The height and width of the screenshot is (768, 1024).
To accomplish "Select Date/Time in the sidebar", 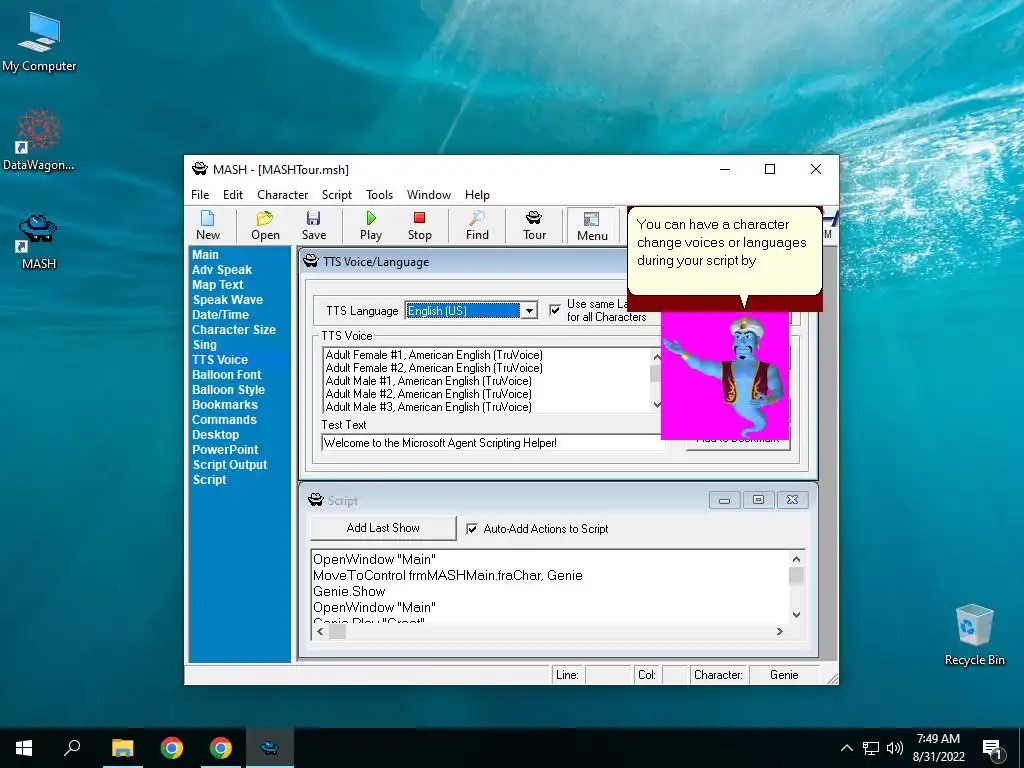I will pyautogui.click(x=220, y=315).
